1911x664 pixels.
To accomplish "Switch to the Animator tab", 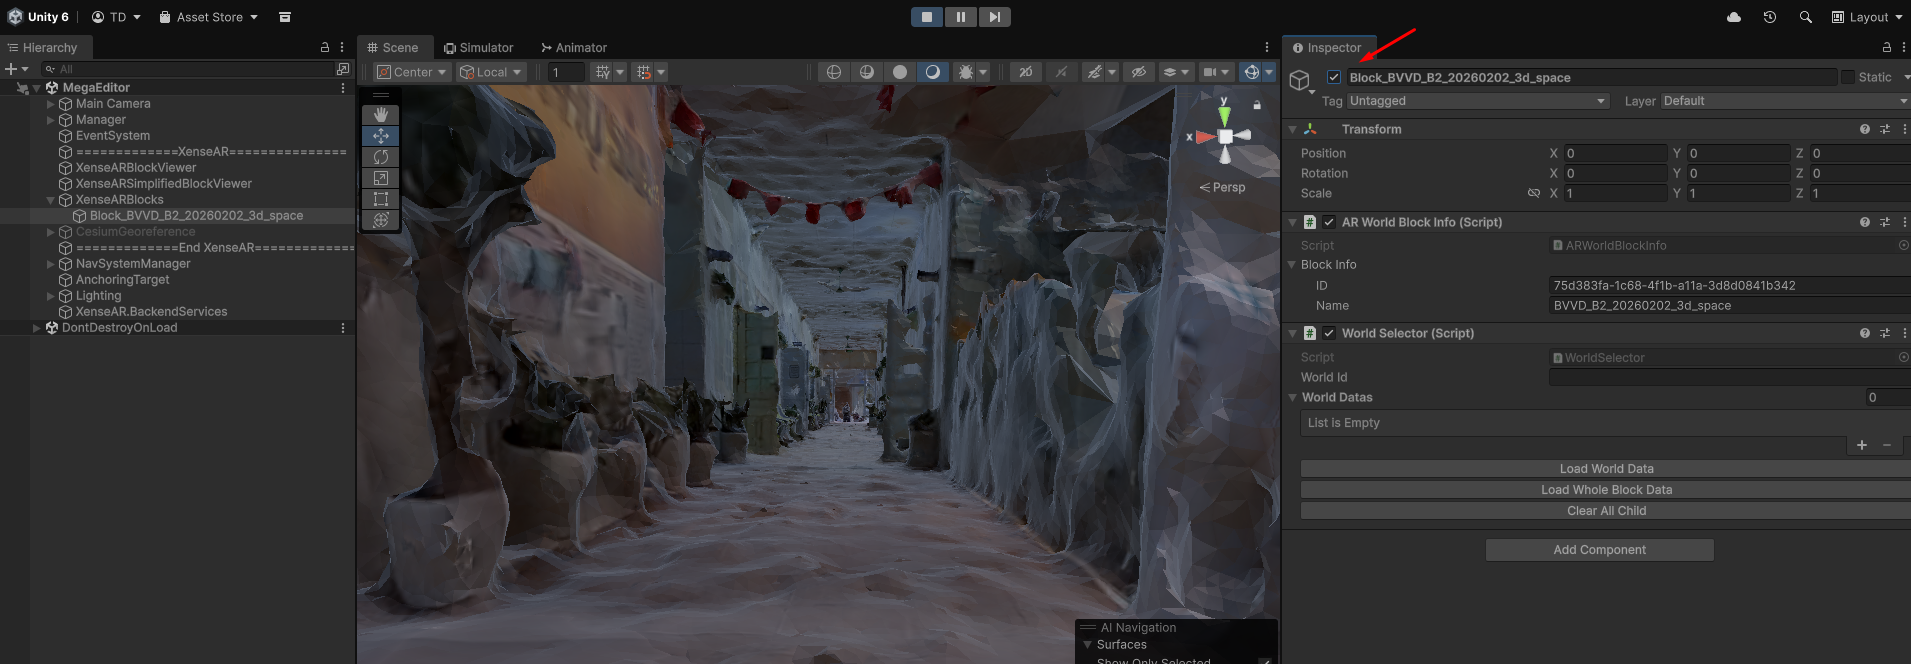I will tap(574, 48).
